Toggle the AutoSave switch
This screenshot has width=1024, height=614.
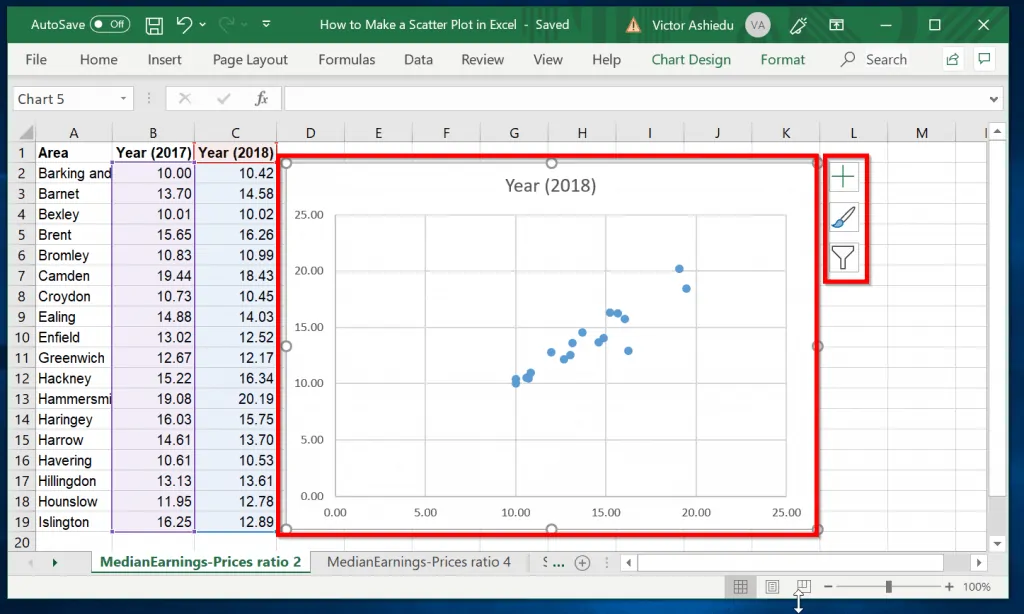point(109,25)
